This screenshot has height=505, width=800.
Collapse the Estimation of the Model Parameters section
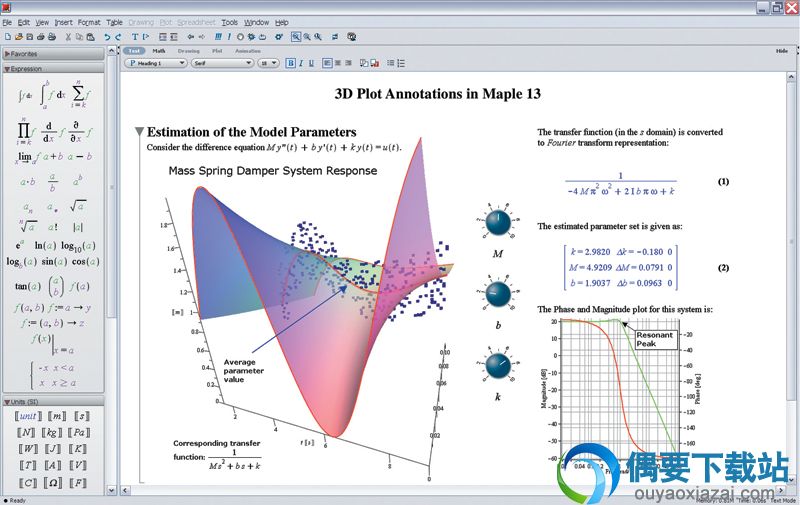pos(139,132)
